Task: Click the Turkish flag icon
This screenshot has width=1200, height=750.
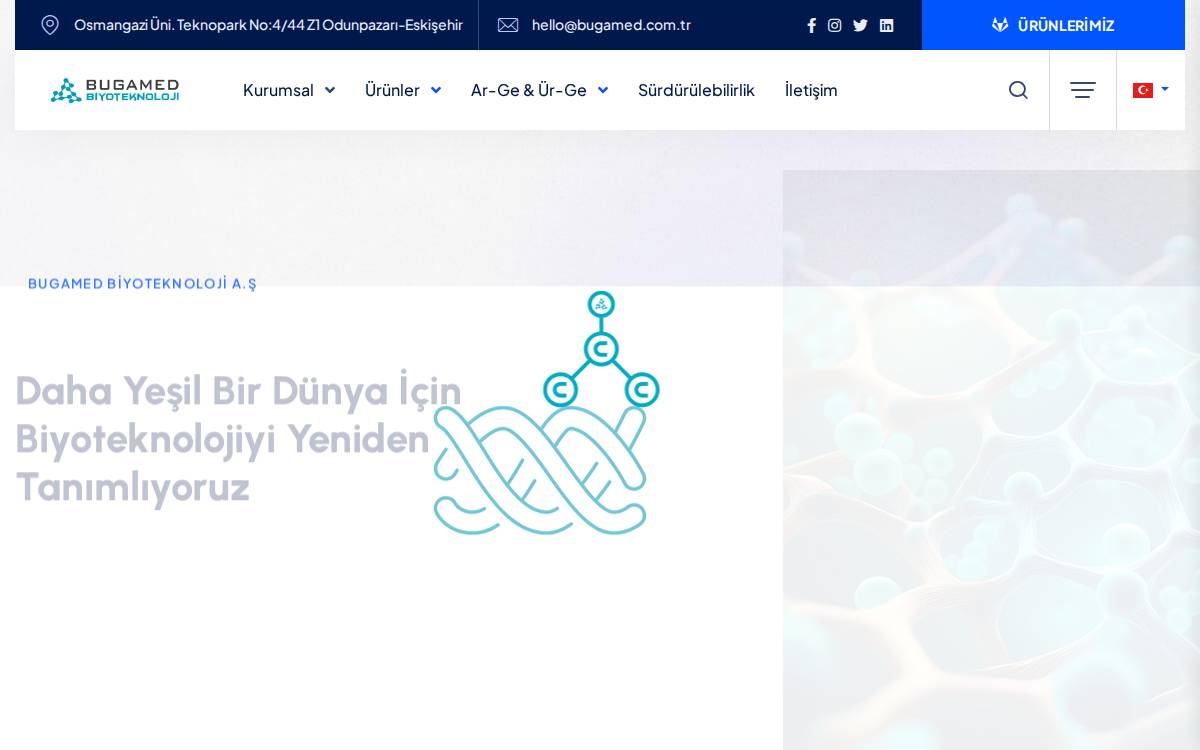Action: [x=1143, y=90]
